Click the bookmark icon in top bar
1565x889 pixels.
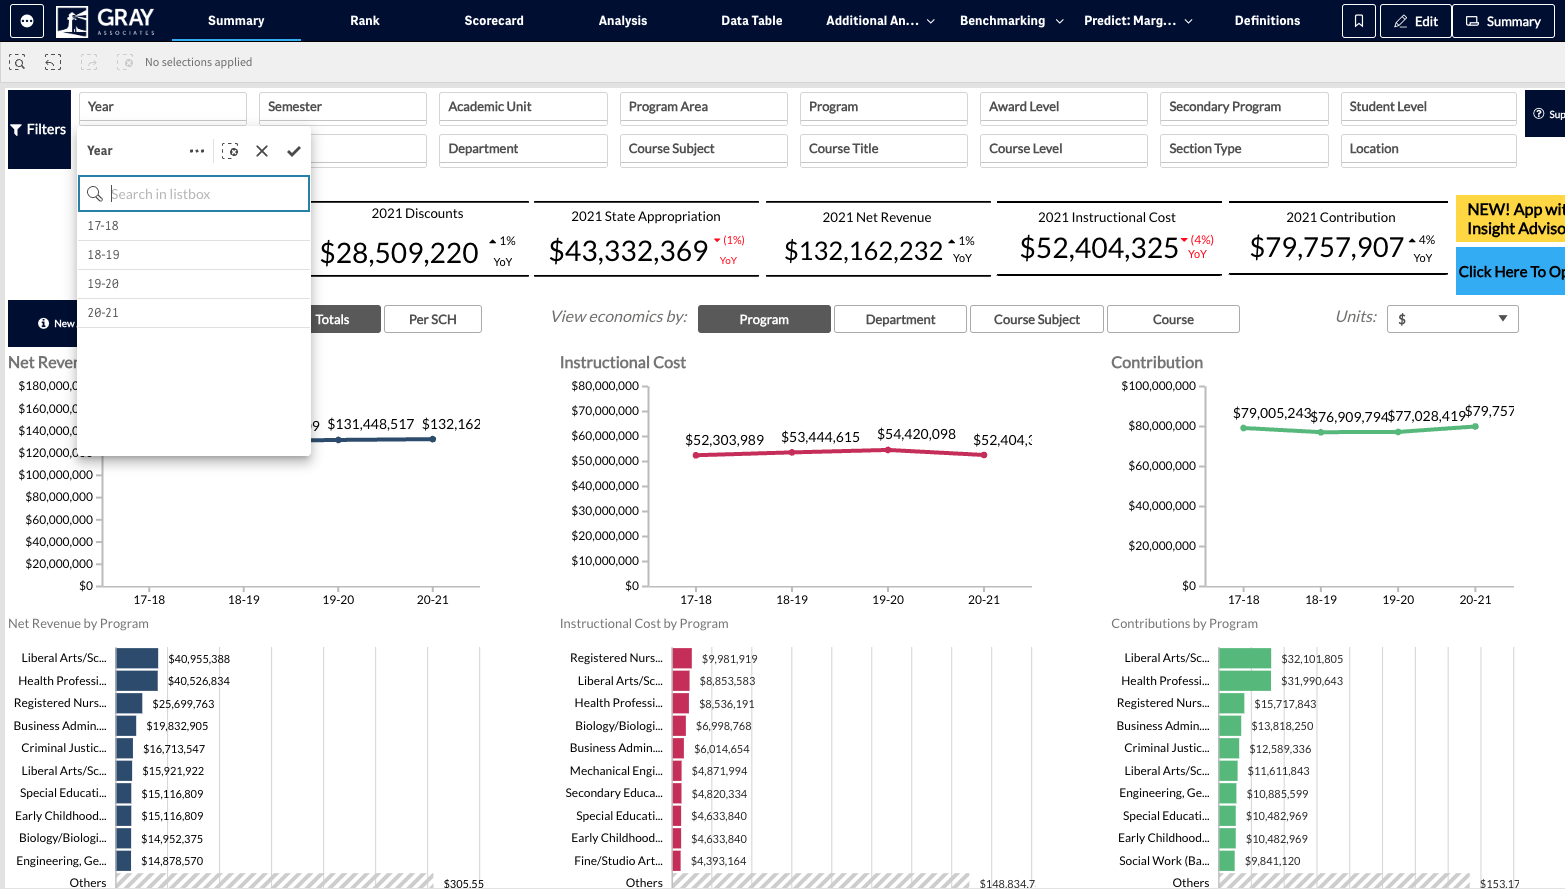point(1358,21)
